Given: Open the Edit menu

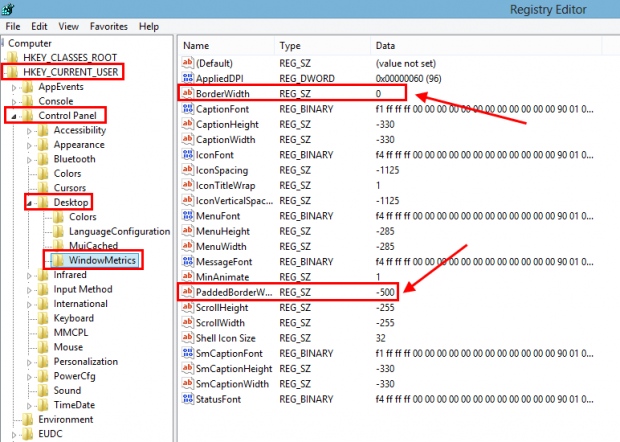Looking at the screenshot, I should point(39,26).
